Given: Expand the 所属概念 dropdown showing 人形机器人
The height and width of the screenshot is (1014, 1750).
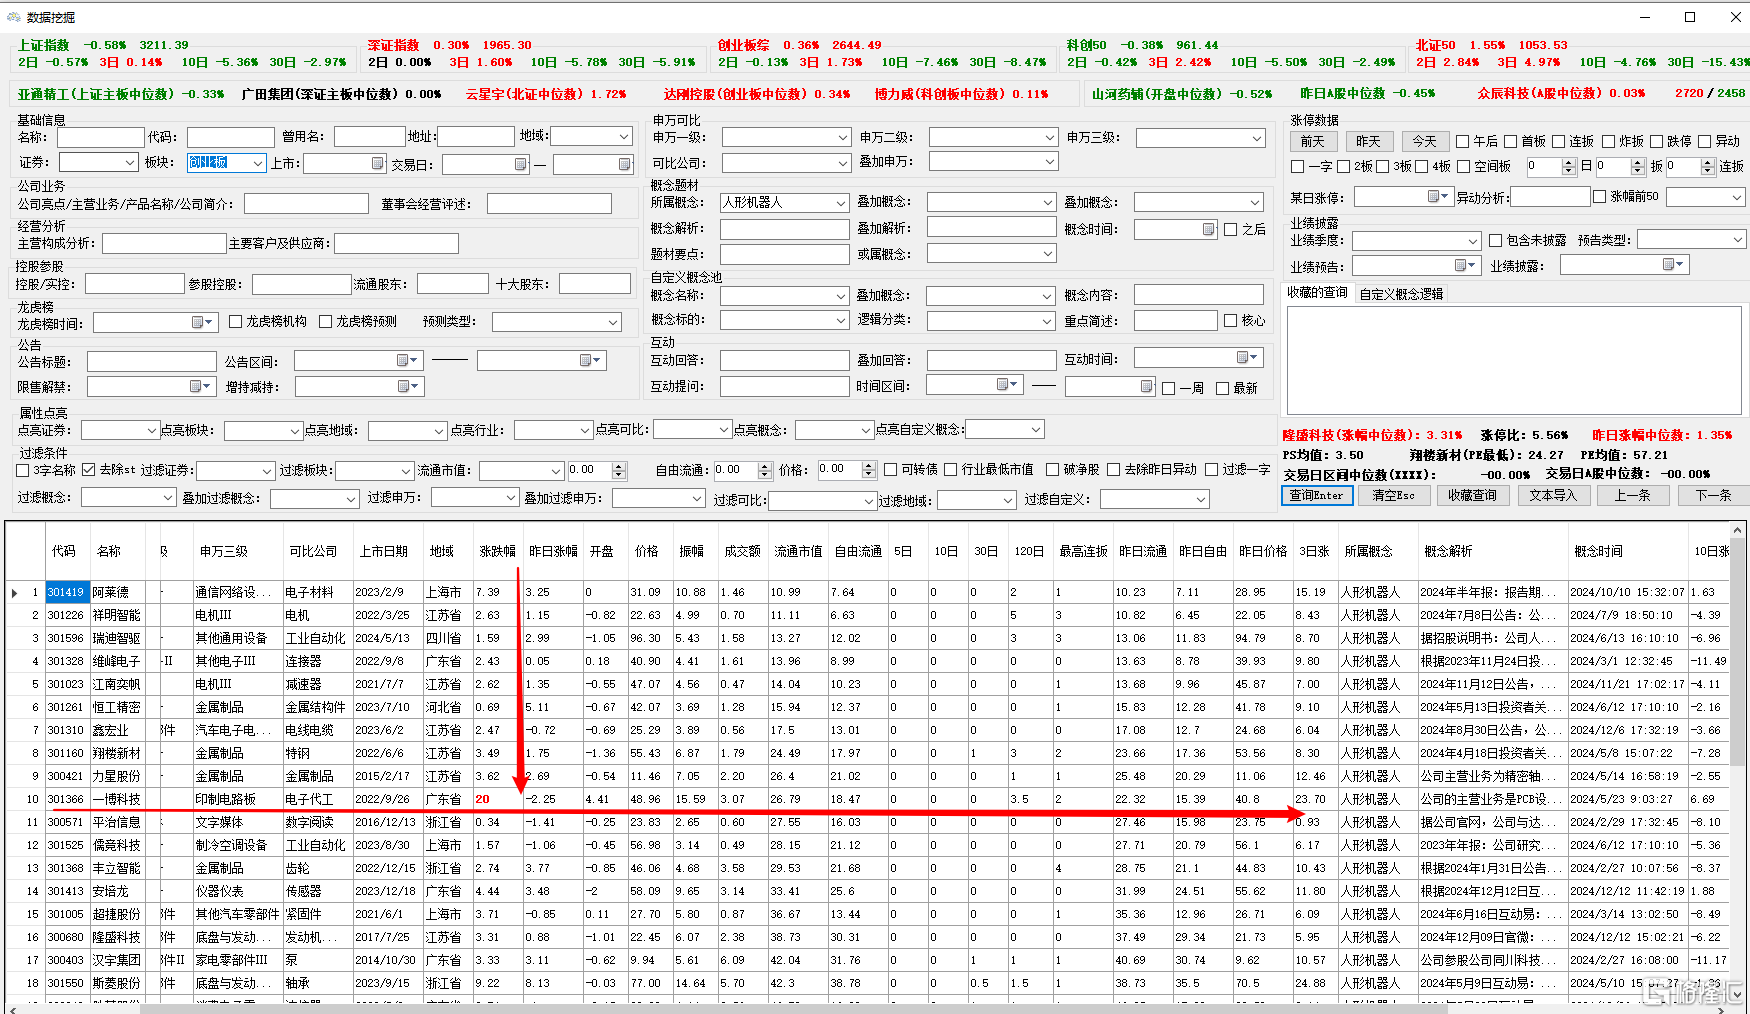Looking at the screenshot, I should 841,203.
